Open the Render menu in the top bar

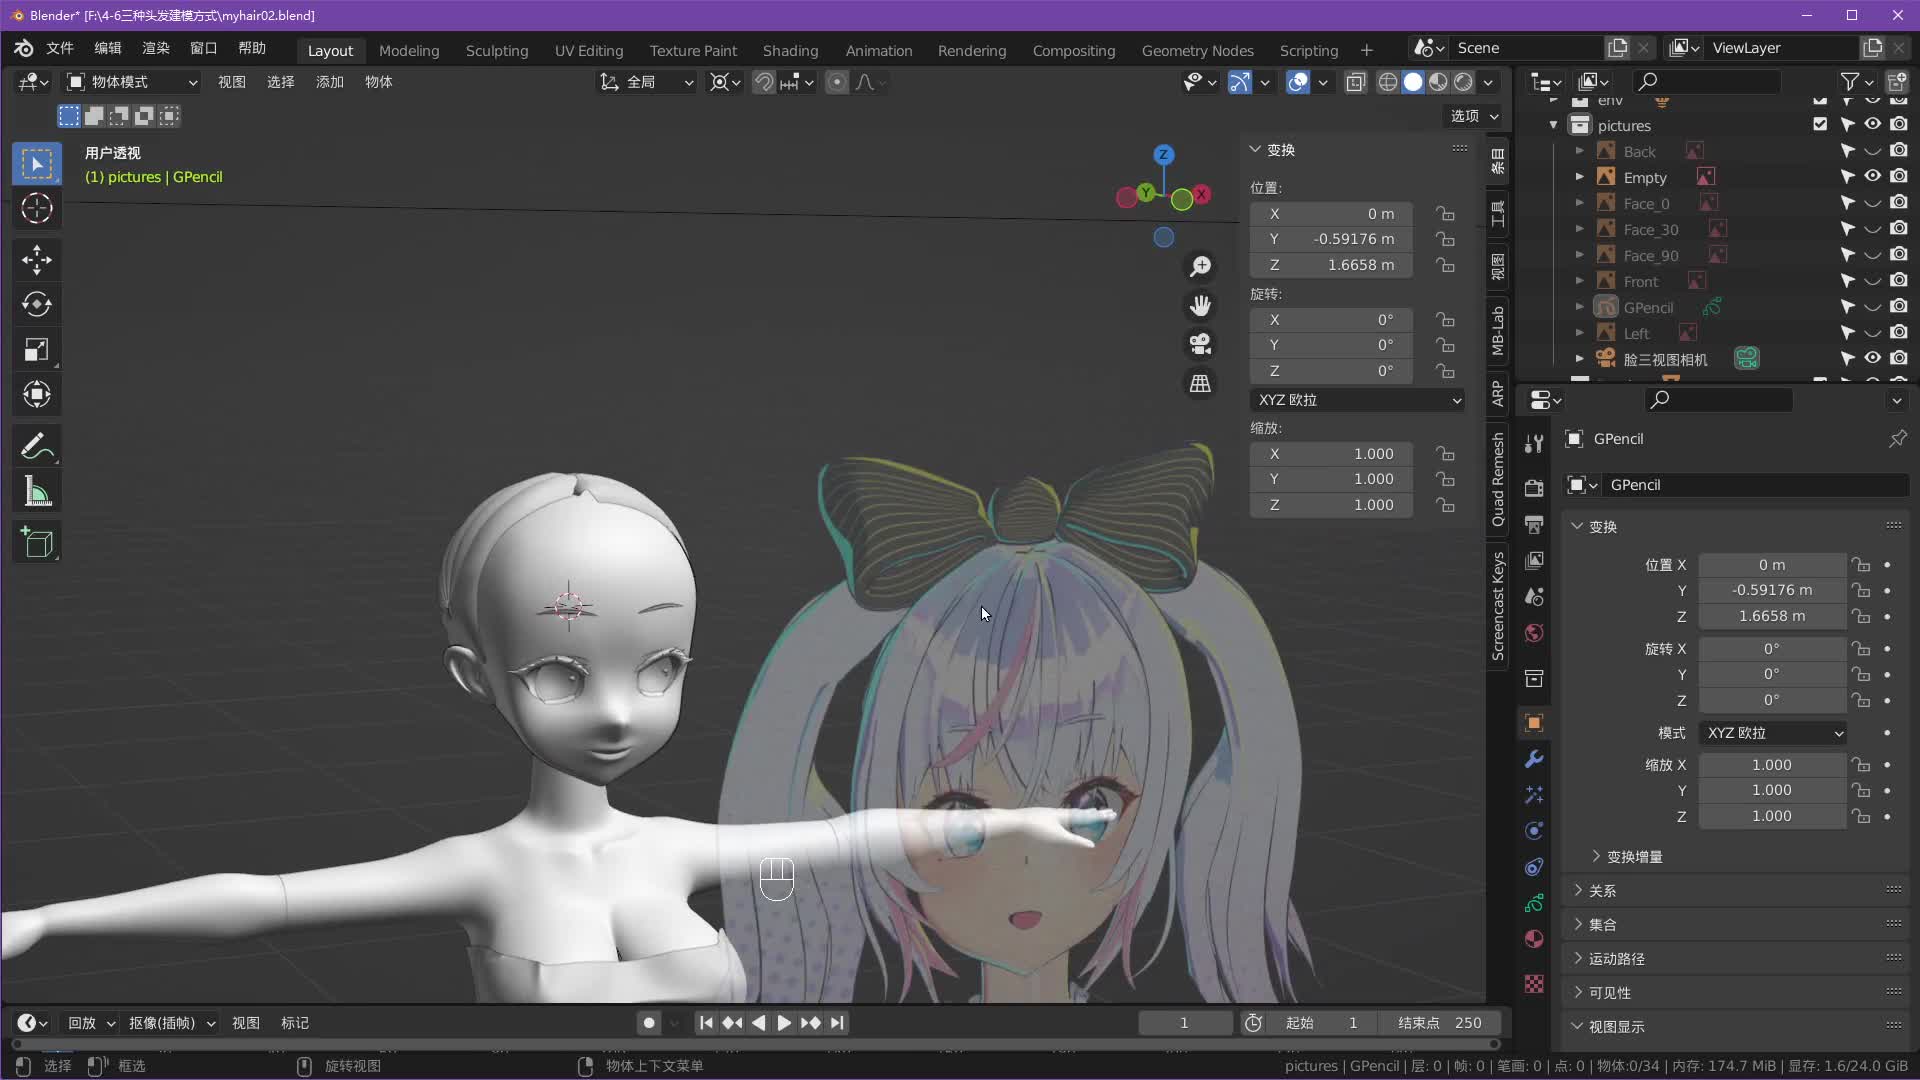pos(155,48)
